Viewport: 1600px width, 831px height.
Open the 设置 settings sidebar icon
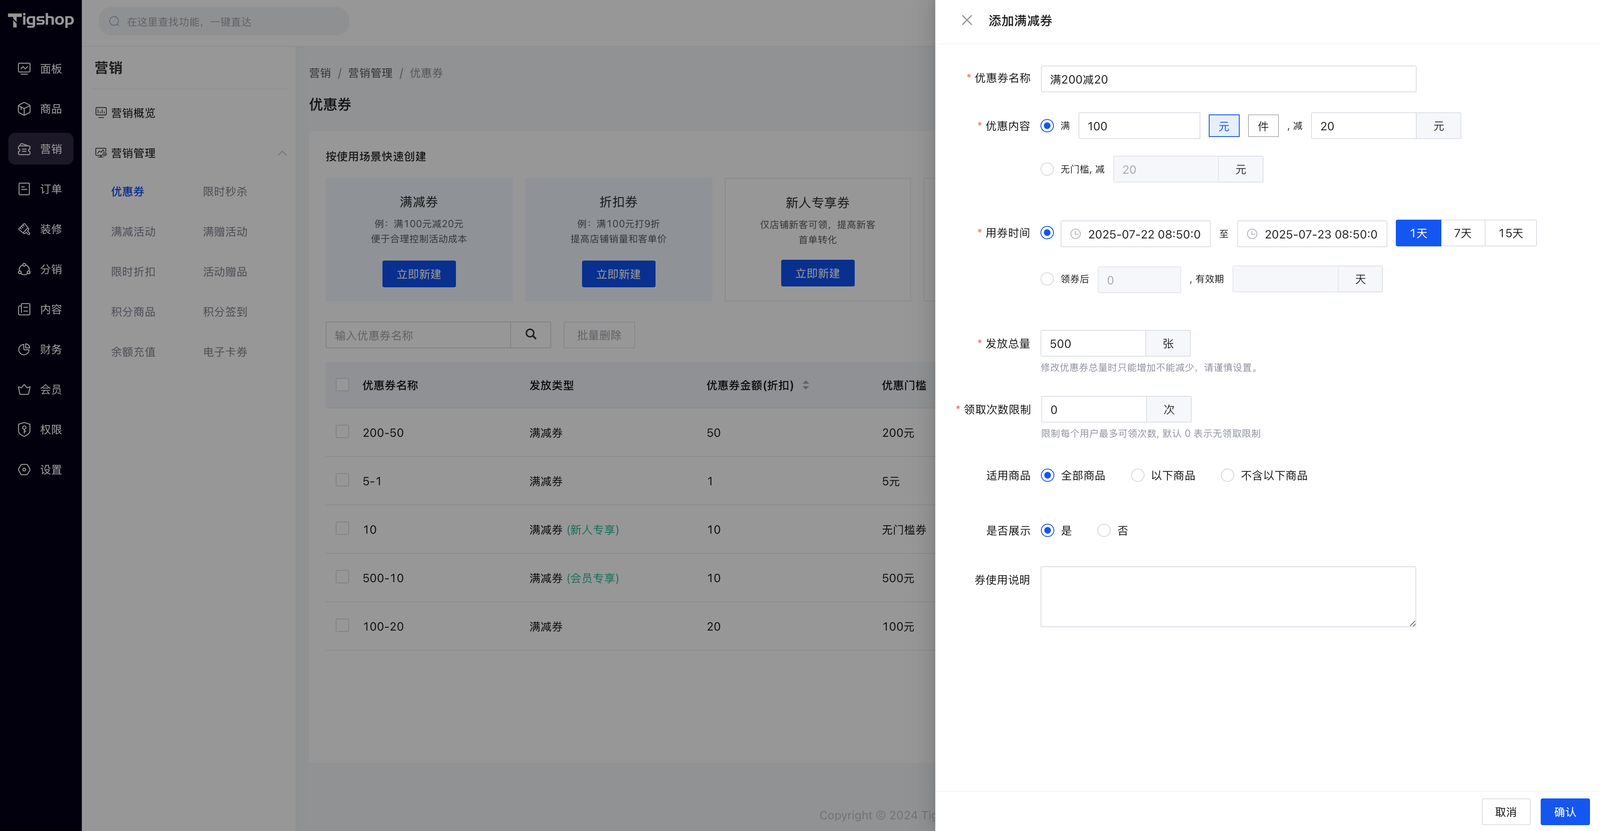(24, 469)
